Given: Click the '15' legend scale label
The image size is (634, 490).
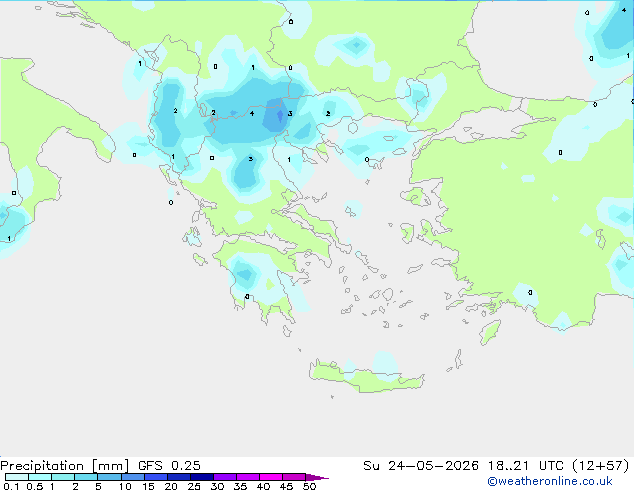Looking at the screenshot, I should pyautogui.click(x=148, y=486).
